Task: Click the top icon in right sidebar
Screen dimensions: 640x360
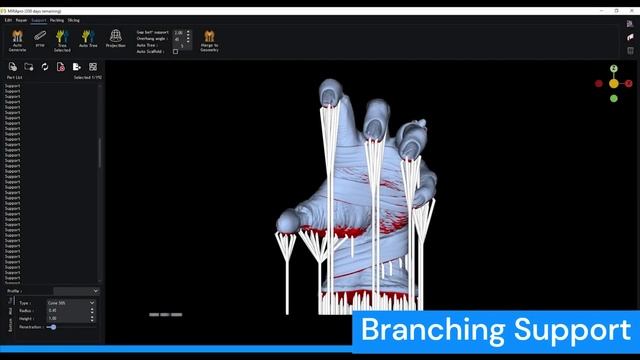Action: 630,24
